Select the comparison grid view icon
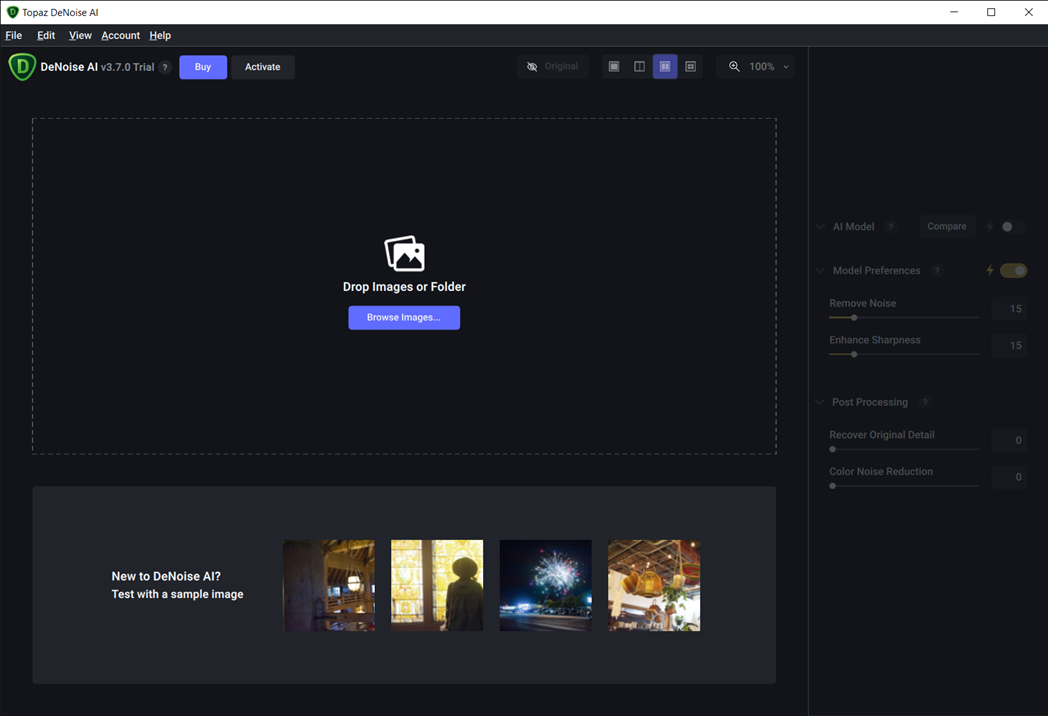 click(x=690, y=67)
